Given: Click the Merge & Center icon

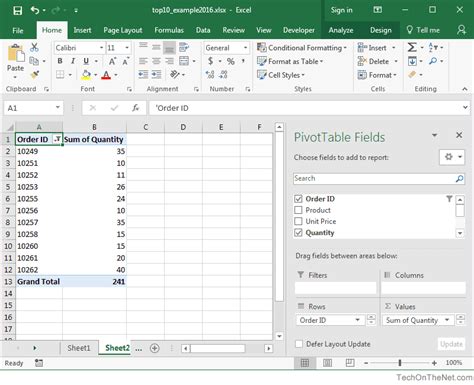Looking at the screenshot, I should pos(184,61).
